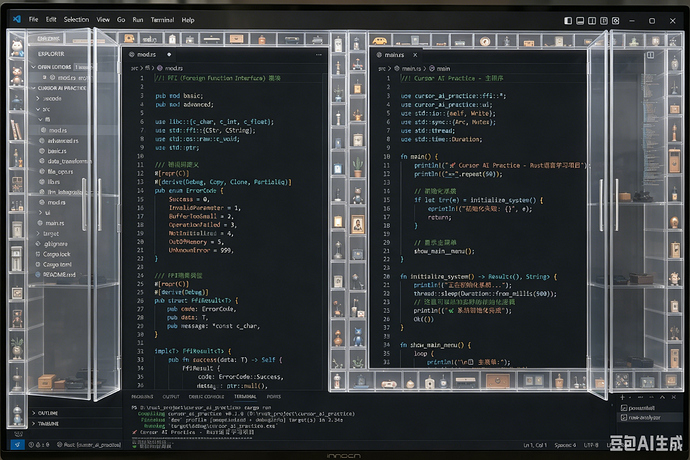Switch to the DEBUG CONSOLE panel tab
The height and width of the screenshot is (460, 690).
(206, 397)
